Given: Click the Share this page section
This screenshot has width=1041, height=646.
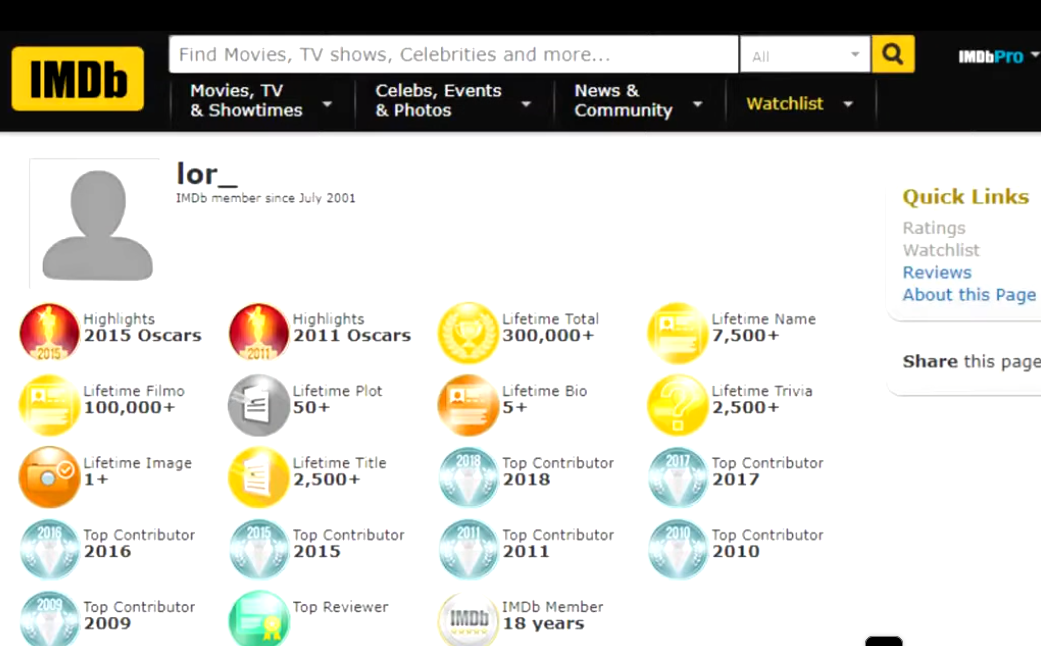Looking at the screenshot, I should [971, 362].
